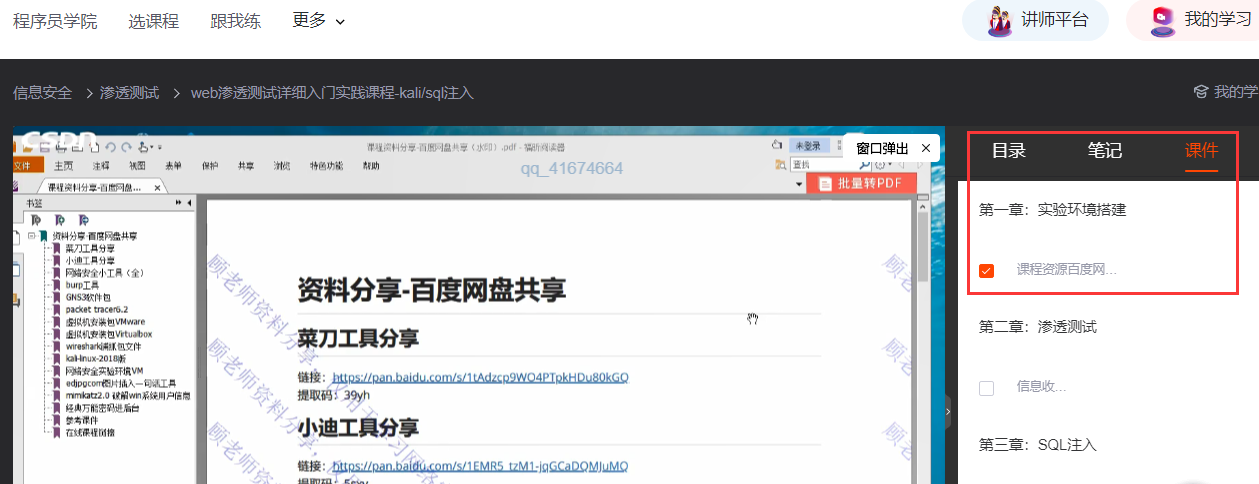Click the 批量转PDF button
This screenshot has height=484, width=1259.
[861, 184]
